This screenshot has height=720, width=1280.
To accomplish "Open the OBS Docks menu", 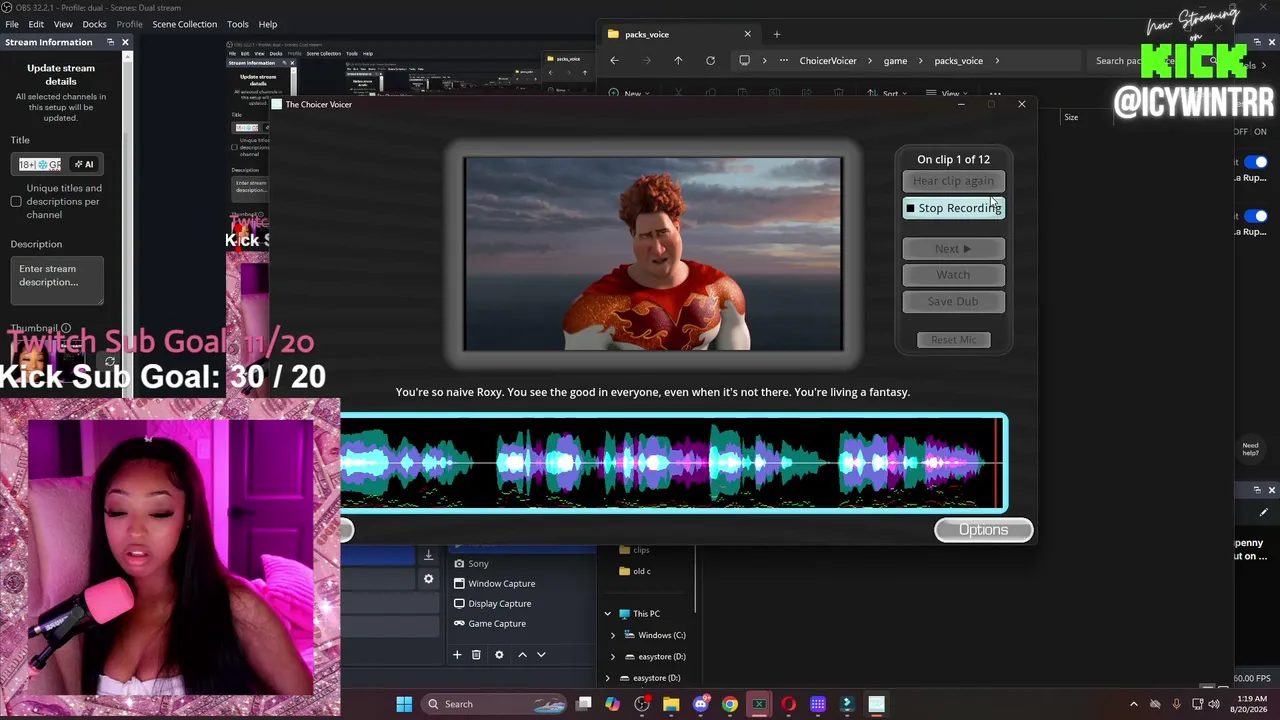I will tap(94, 24).
